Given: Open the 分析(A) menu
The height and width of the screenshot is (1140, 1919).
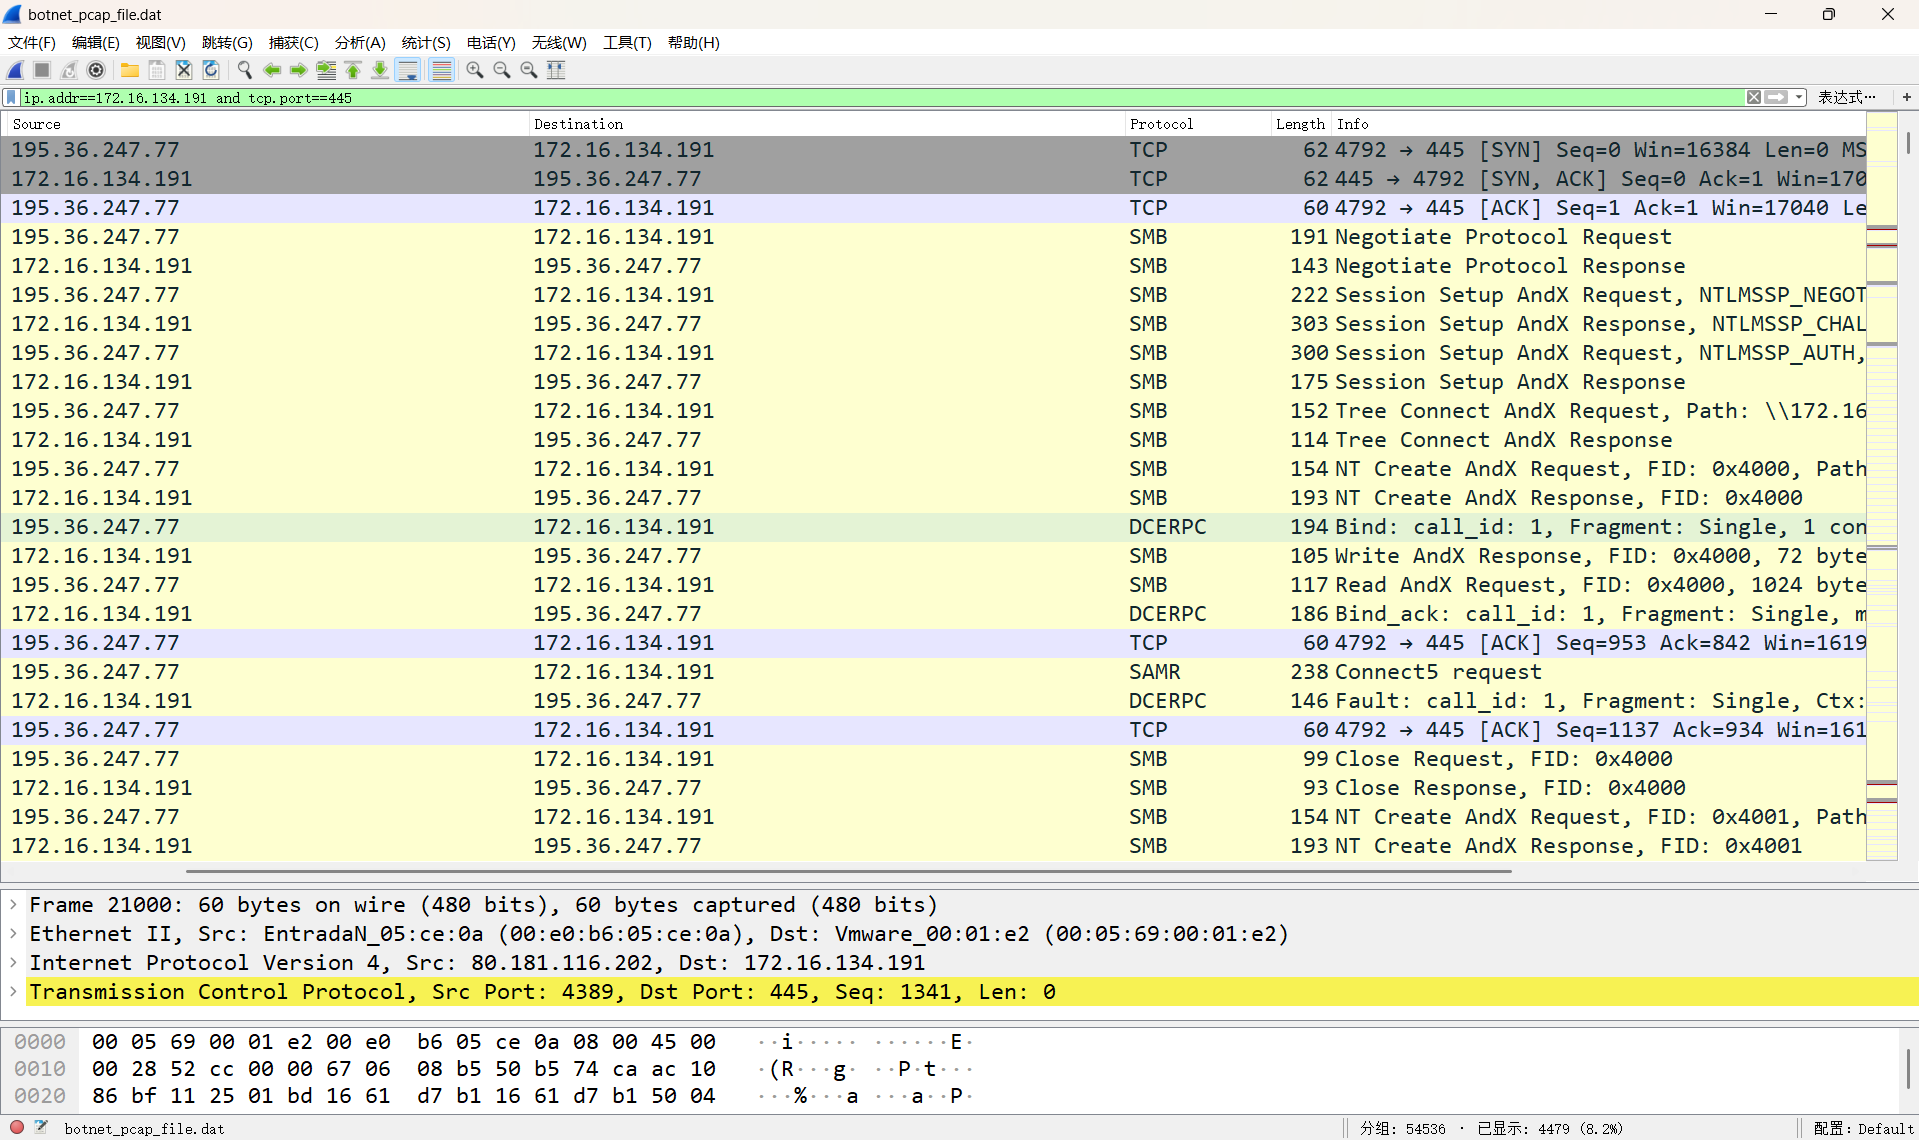Looking at the screenshot, I should click(x=360, y=42).
